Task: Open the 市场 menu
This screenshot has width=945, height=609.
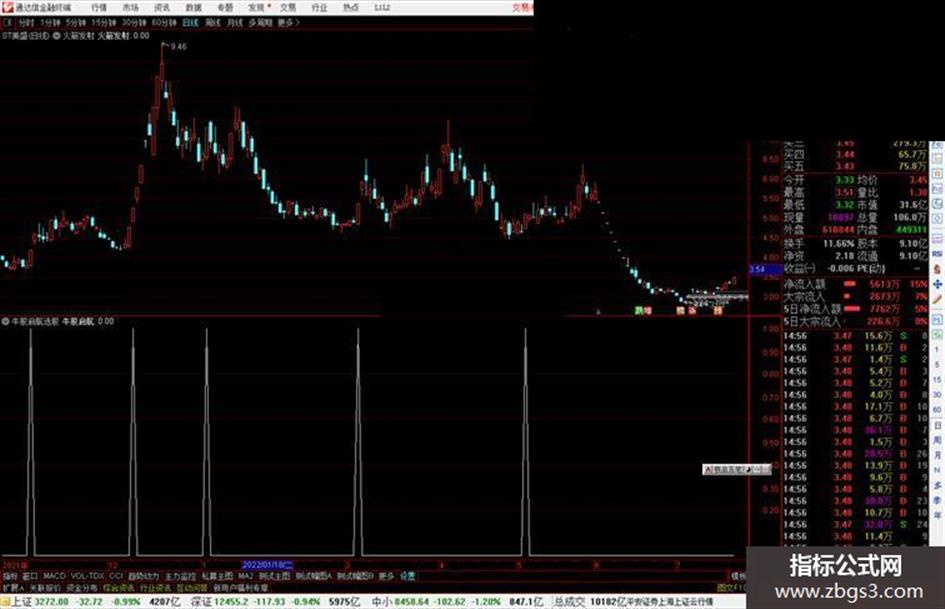Action: click(x=130, y=7)
